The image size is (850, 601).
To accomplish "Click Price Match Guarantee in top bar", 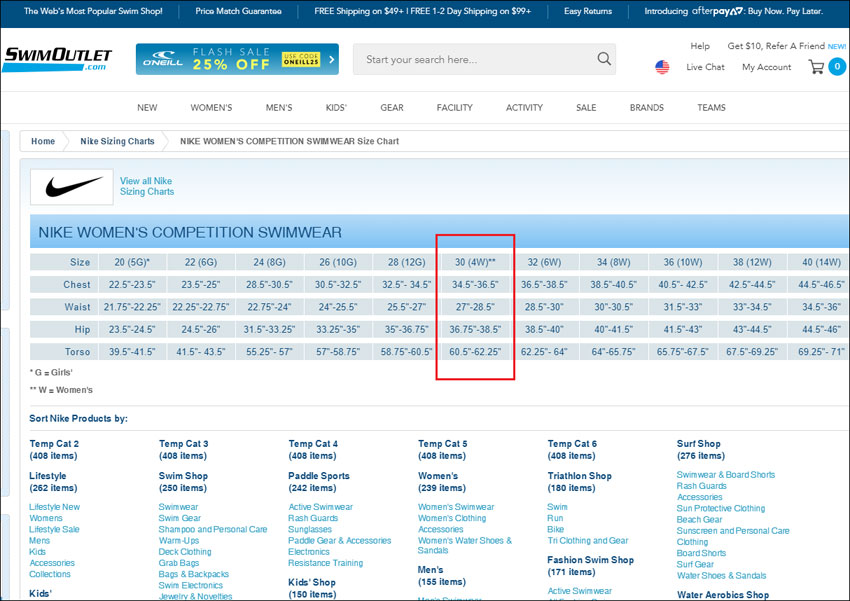I will (x=239, y=11).
